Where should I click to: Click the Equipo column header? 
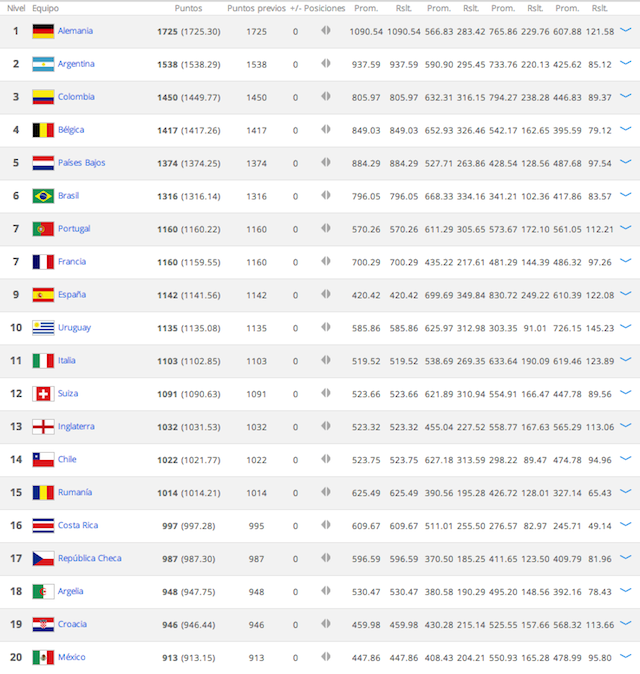pos(45,8)
